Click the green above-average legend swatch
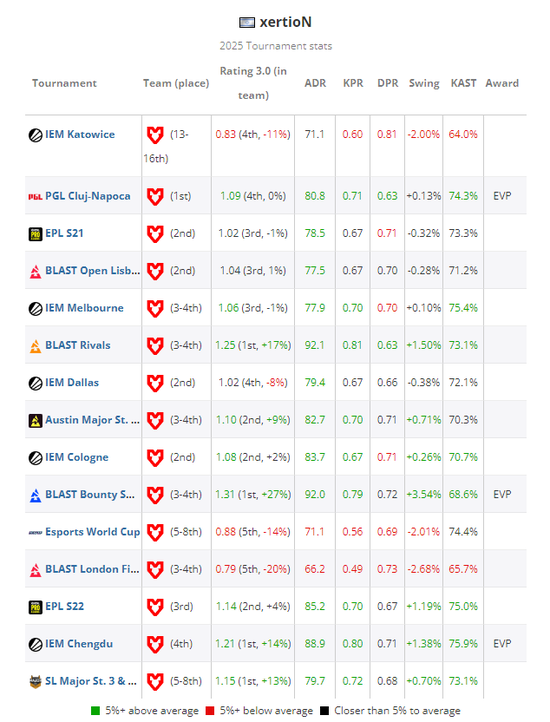Image resolution: width=550 pixels, height=722 pixels. [95, 711]
